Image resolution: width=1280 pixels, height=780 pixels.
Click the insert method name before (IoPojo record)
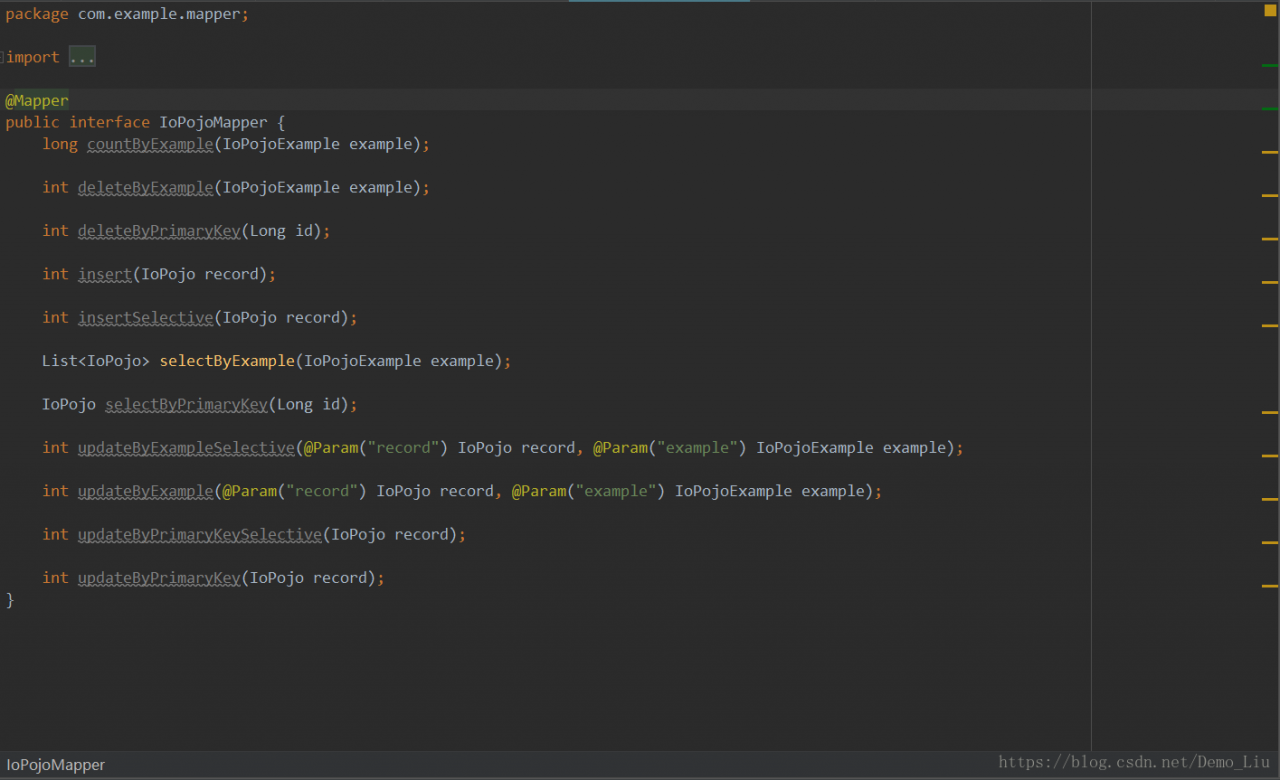pyautogui.click(x=105, y=275)
